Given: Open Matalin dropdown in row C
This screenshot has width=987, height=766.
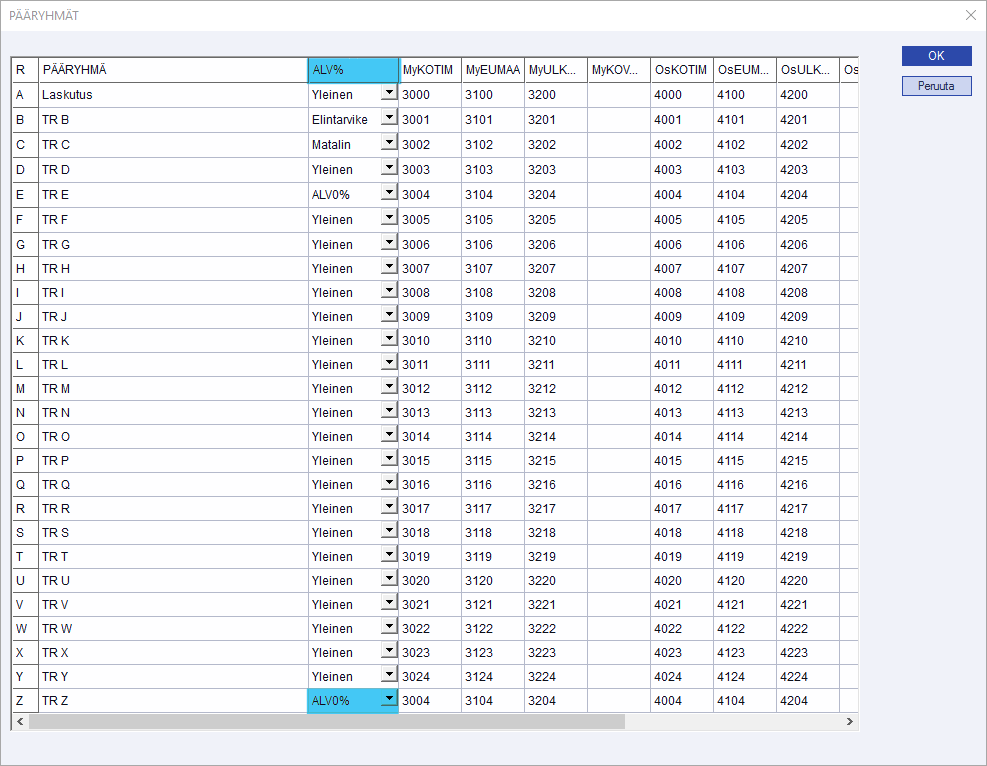Looking at the screenshot, I should (389, 144).
